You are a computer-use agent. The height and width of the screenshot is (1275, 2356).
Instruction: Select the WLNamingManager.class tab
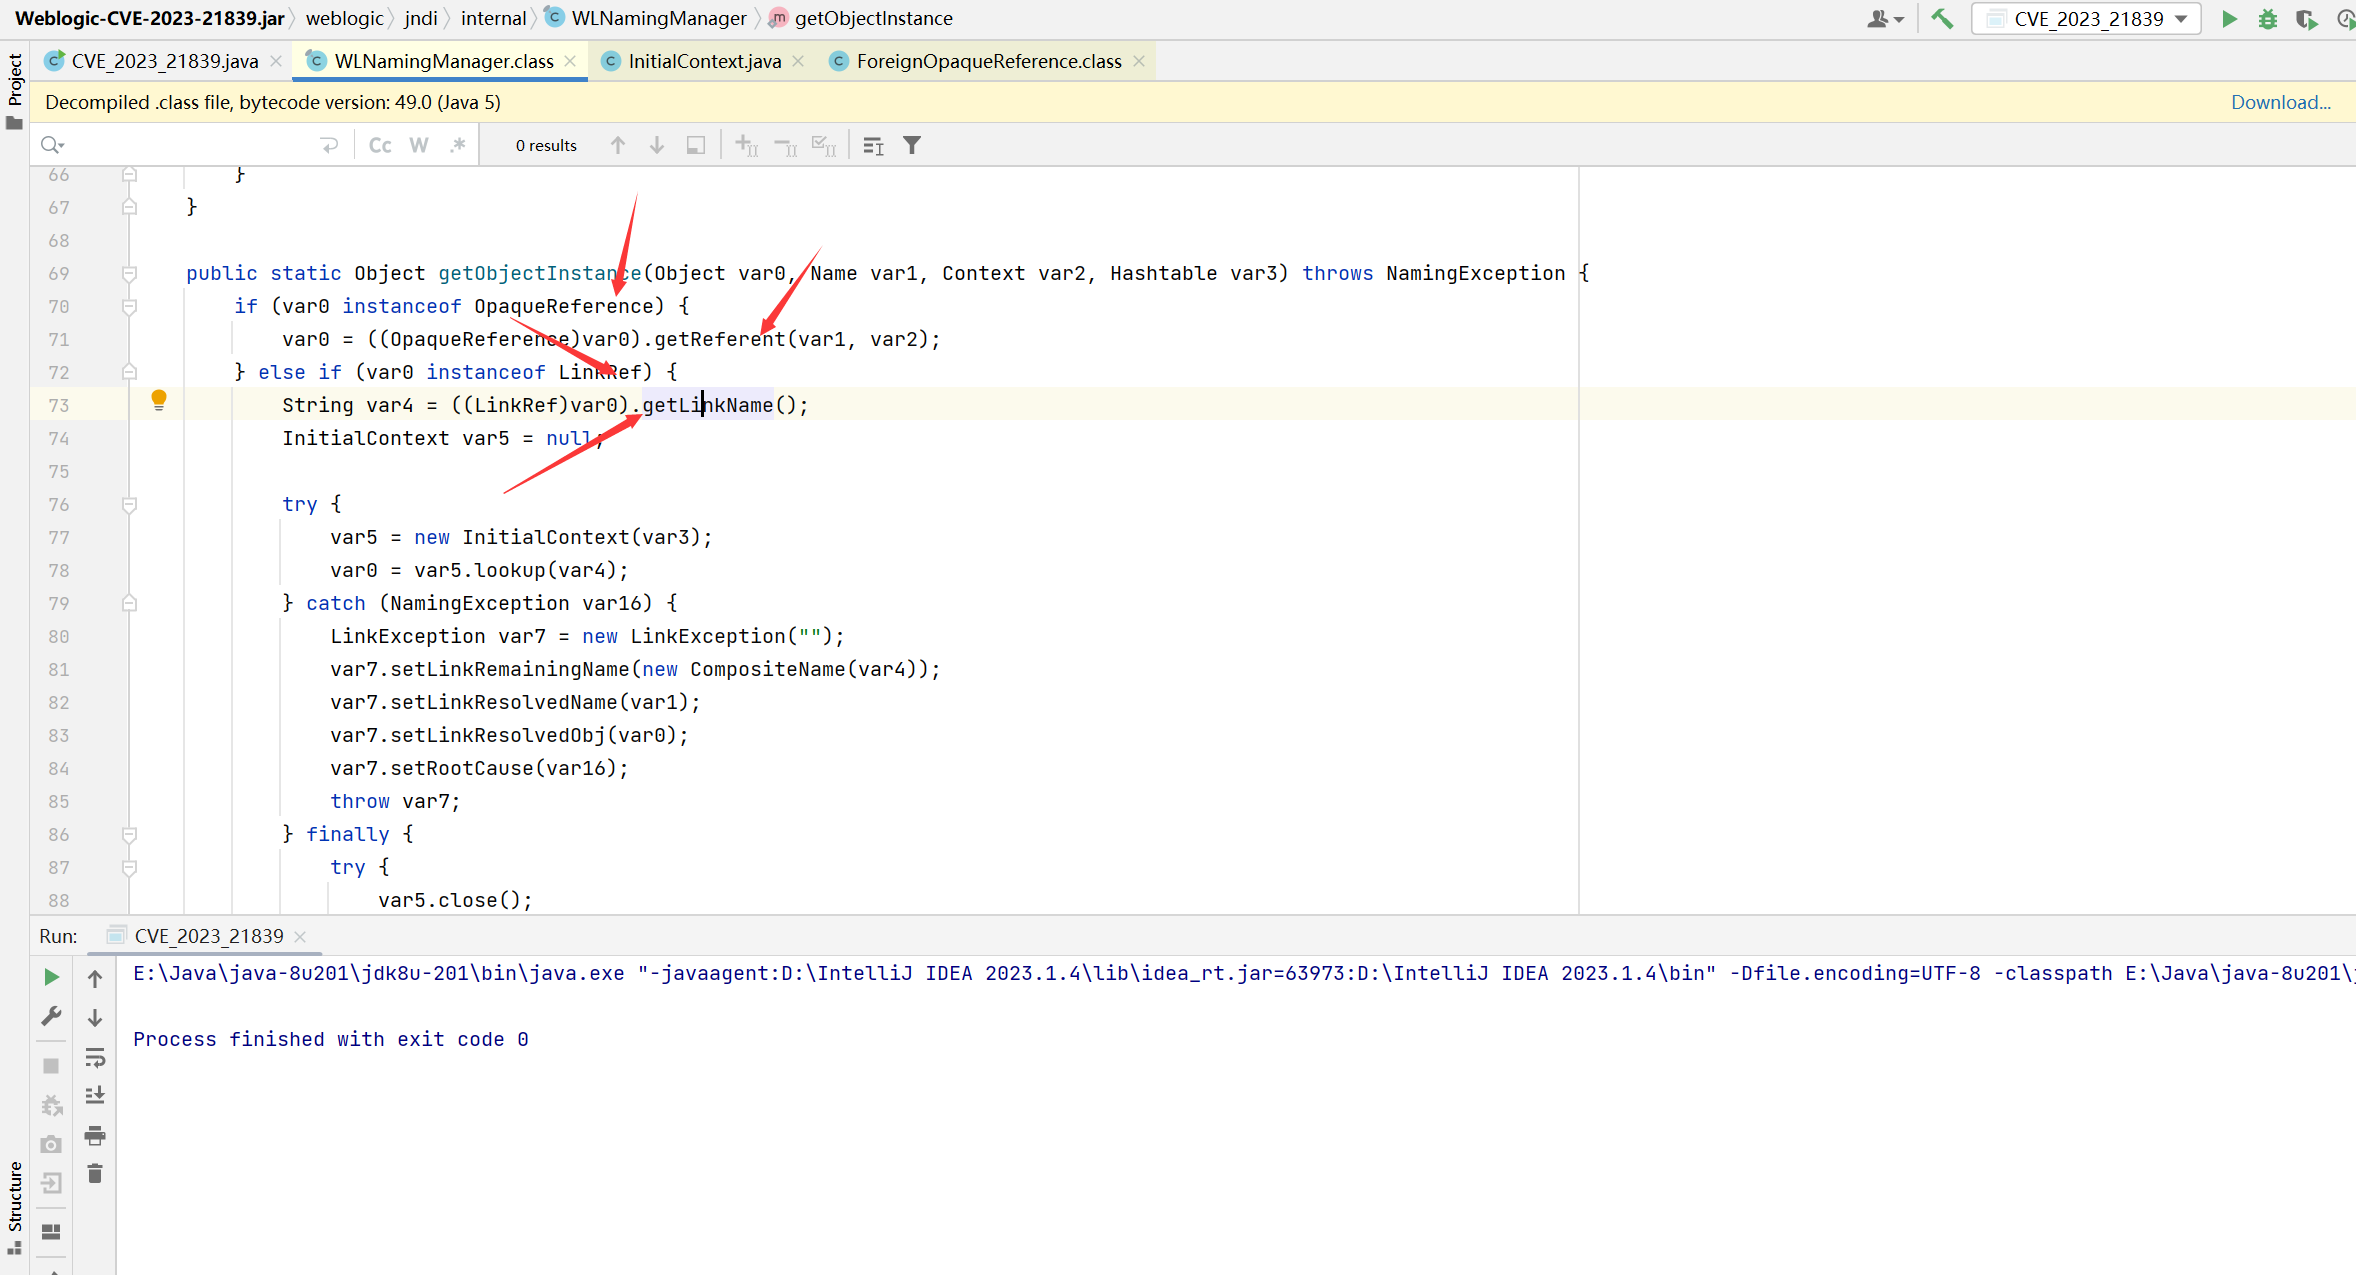click(x=444, y=61)
